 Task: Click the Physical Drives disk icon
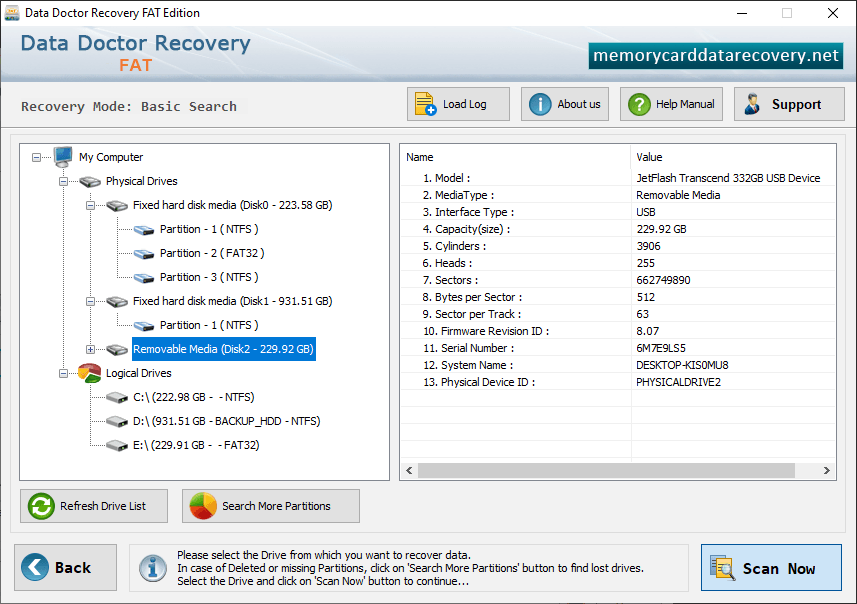point(90,181)
